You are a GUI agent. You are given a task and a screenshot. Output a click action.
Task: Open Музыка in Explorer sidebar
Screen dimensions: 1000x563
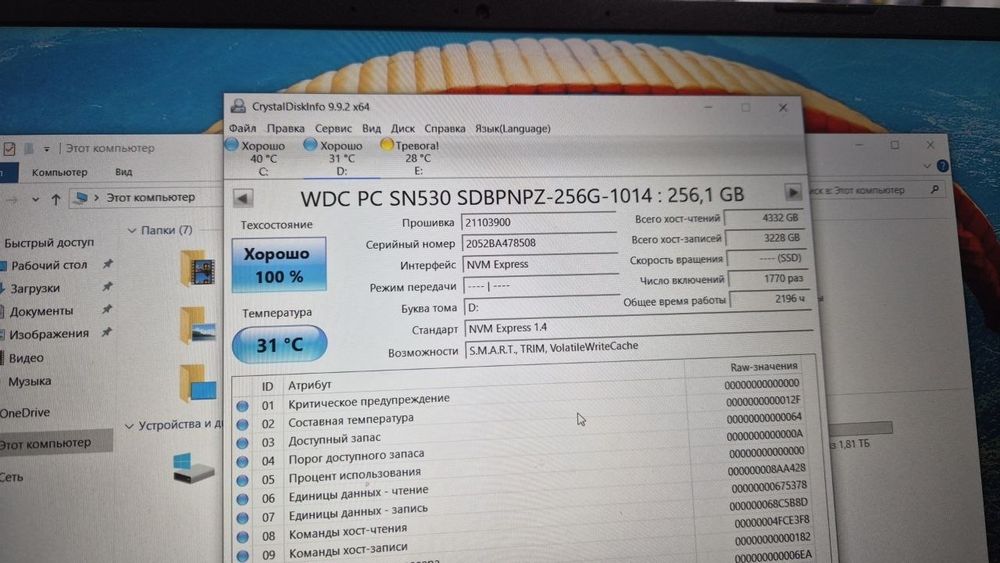pos(29,381)
